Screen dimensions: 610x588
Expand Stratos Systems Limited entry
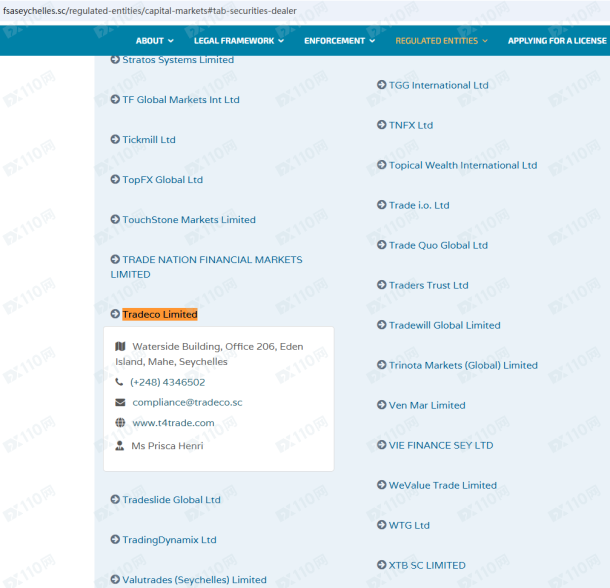[178, 60]
